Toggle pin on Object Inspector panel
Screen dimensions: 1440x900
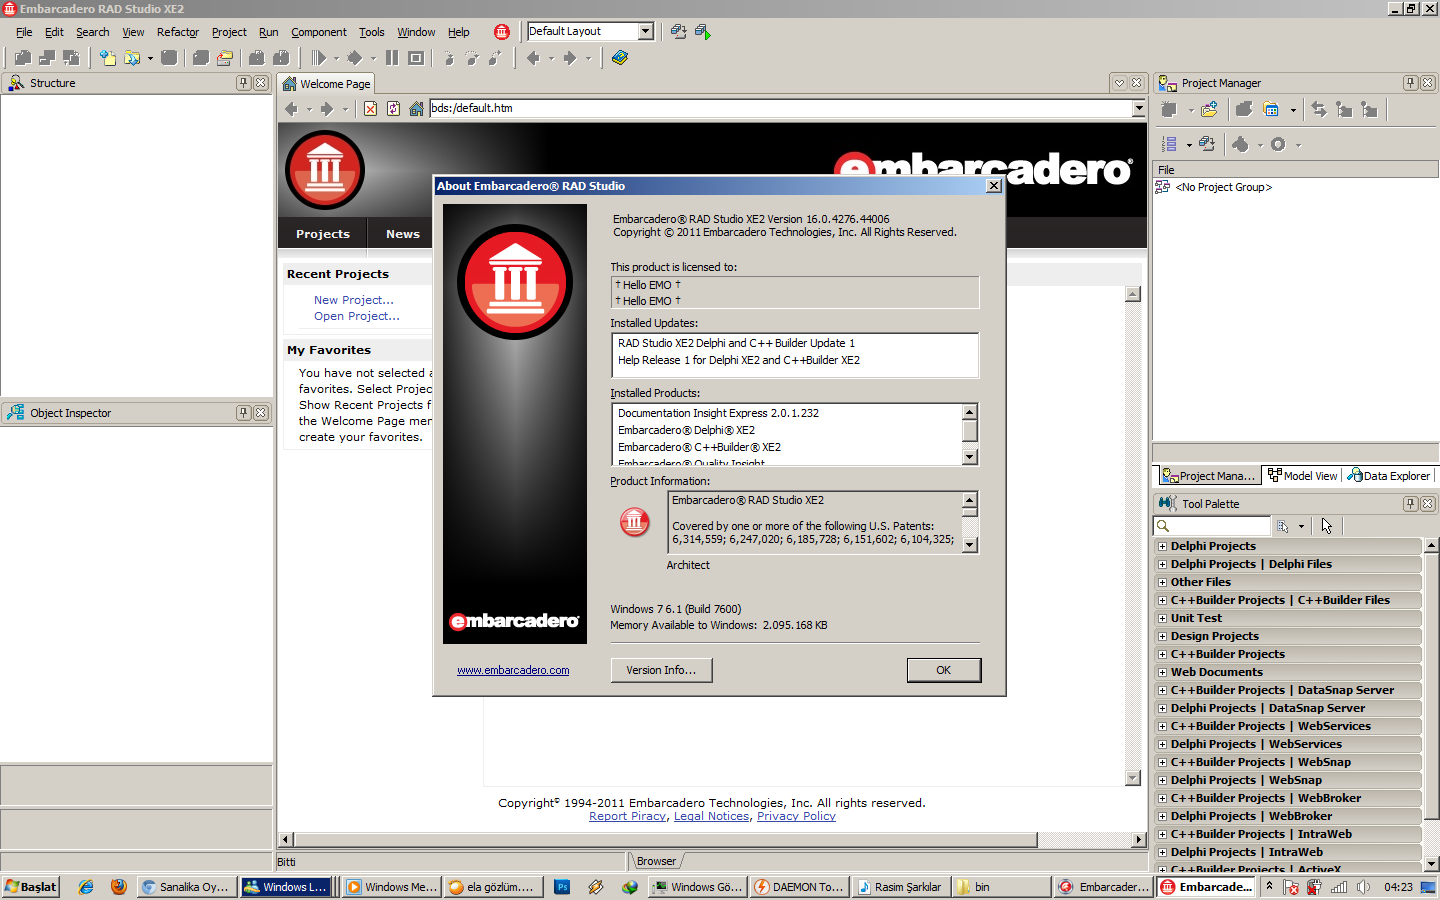(243, 413)
